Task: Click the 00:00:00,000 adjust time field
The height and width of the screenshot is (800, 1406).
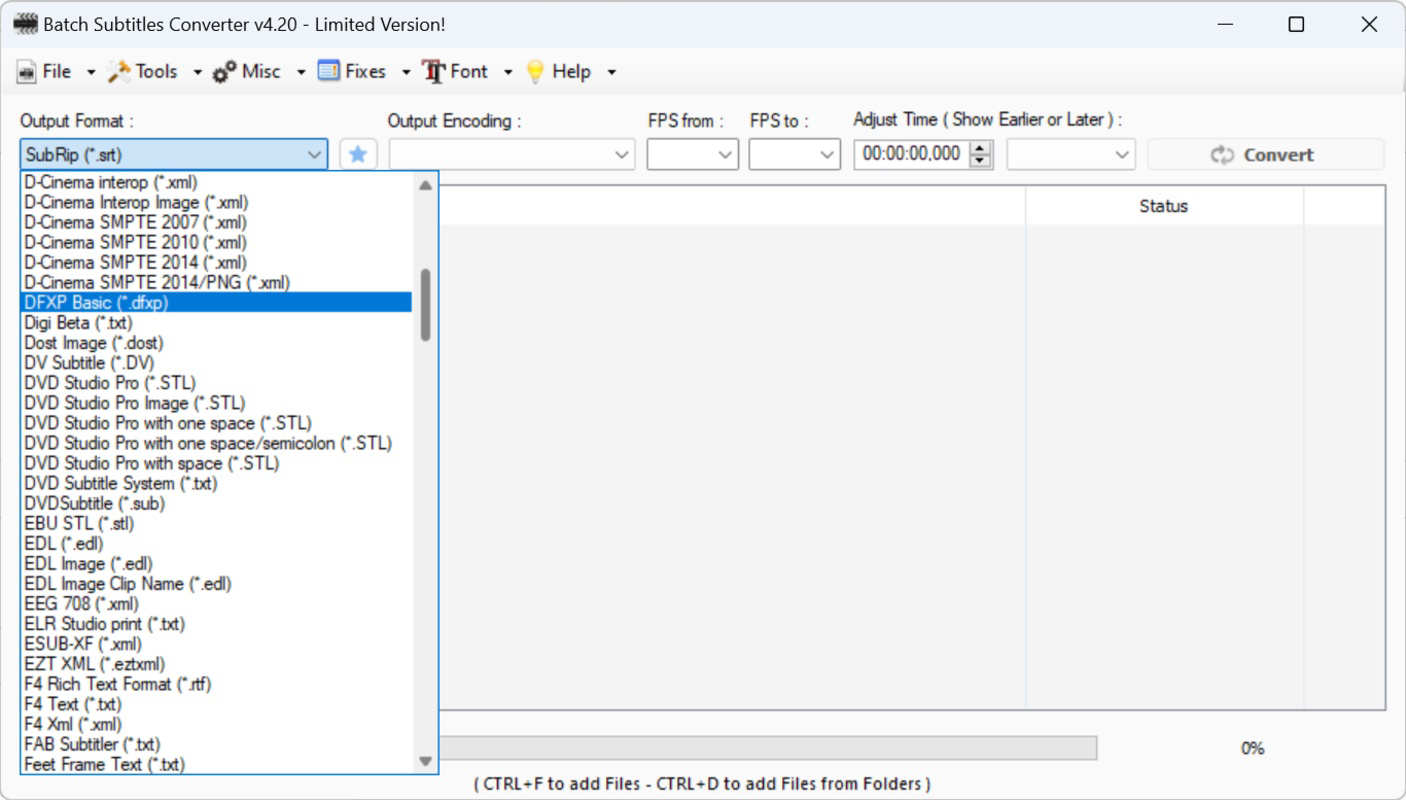Action: coord(912,155)
